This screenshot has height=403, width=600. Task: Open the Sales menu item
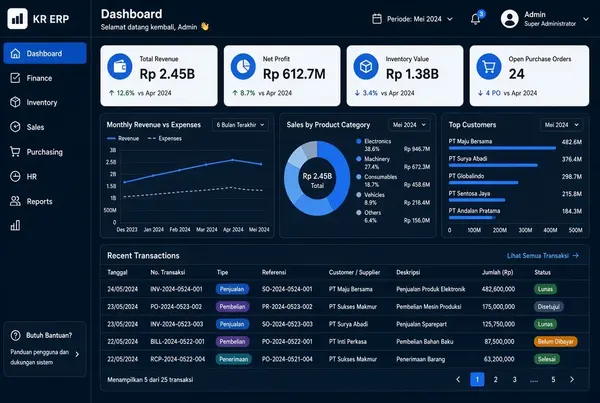45,127
